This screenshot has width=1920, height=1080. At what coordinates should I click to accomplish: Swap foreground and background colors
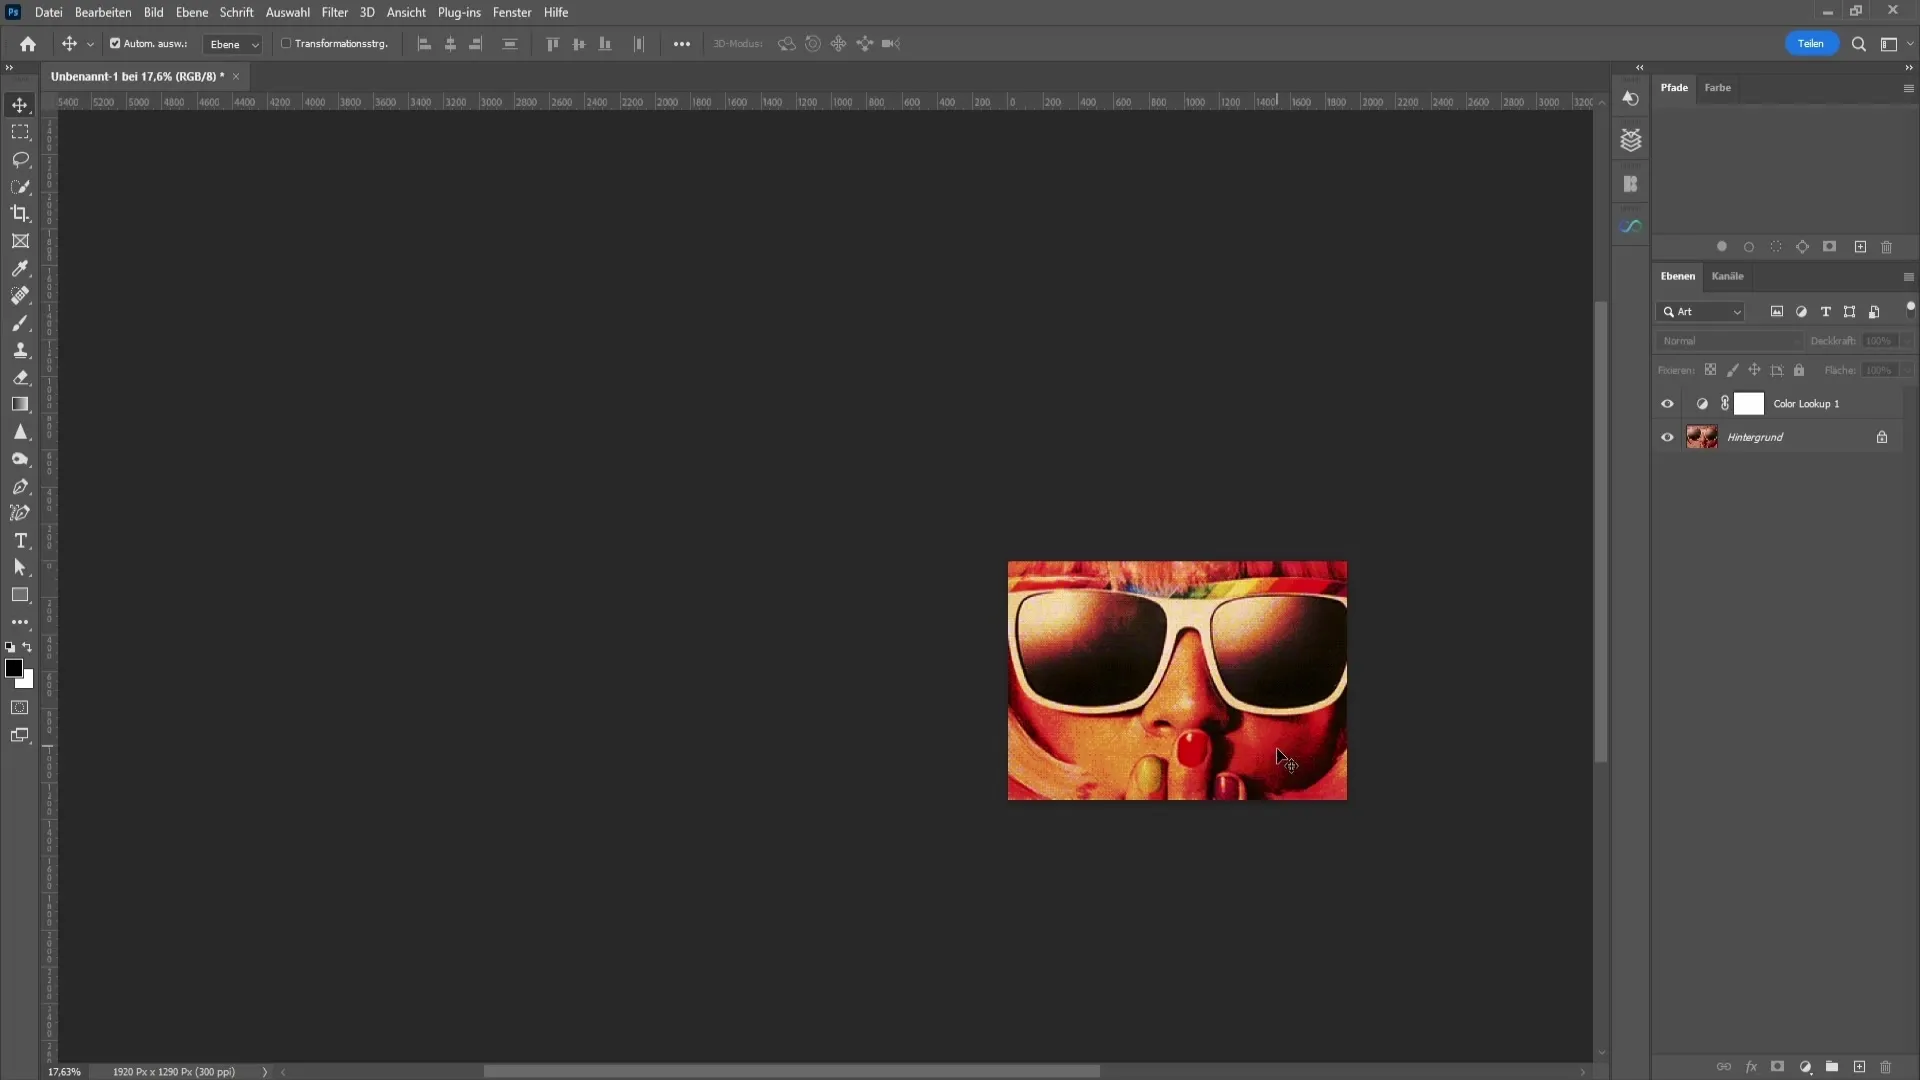coord(28,647)
